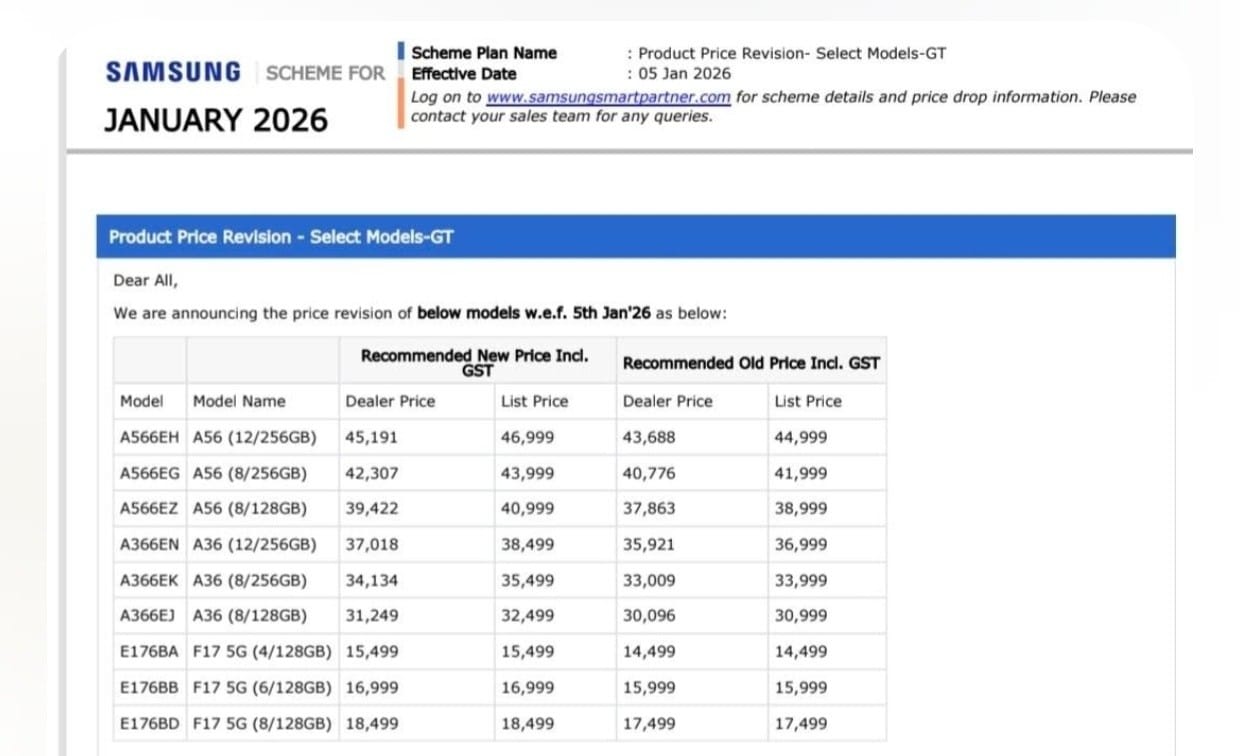Click the Samsung logo
This screenshot has height=756, width=1240.
[173, 73]
